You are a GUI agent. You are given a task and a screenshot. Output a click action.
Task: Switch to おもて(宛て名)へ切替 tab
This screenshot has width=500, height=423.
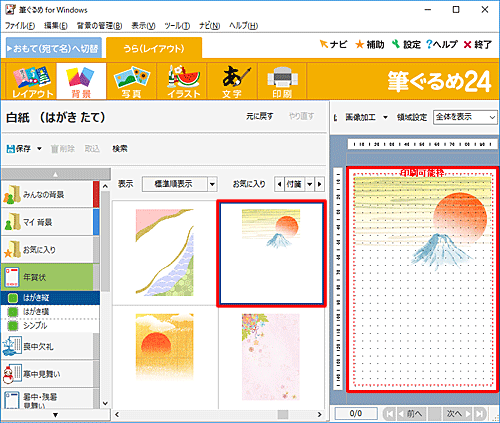pyautogui.click(x=53, y=49)
